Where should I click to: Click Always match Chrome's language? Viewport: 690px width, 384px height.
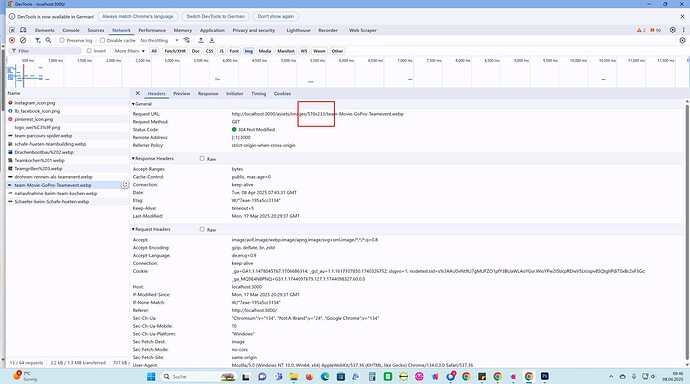[x=138, y=16]
